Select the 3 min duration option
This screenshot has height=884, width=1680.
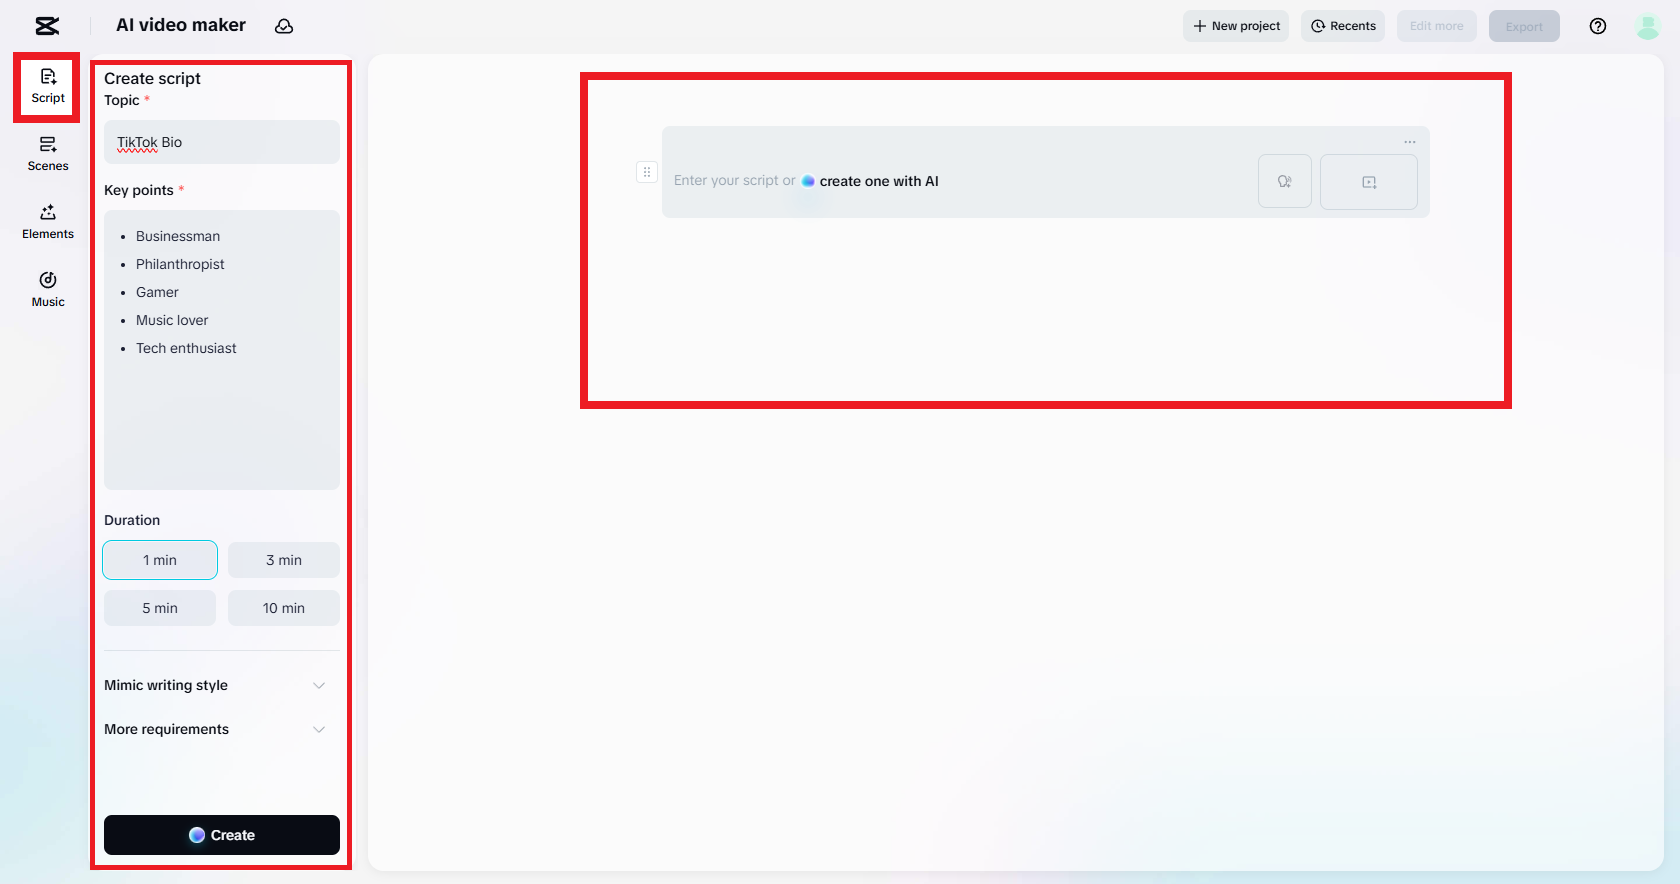[x=284, y=560]
